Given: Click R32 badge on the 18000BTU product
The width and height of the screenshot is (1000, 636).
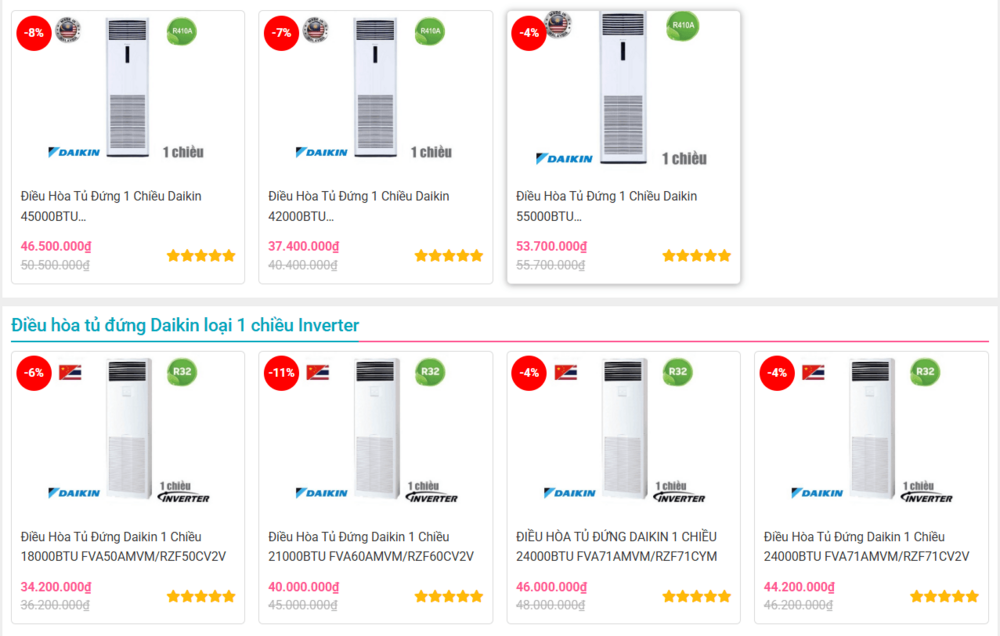Looking at the screenshot, I should 182,372.
